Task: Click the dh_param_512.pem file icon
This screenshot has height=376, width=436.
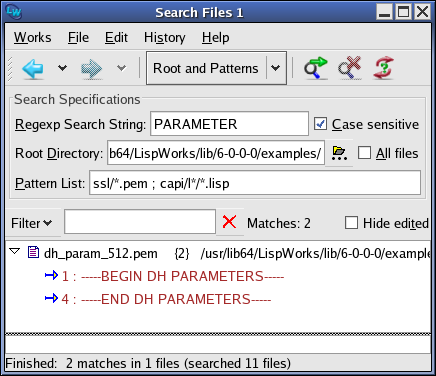Action: 33,253
